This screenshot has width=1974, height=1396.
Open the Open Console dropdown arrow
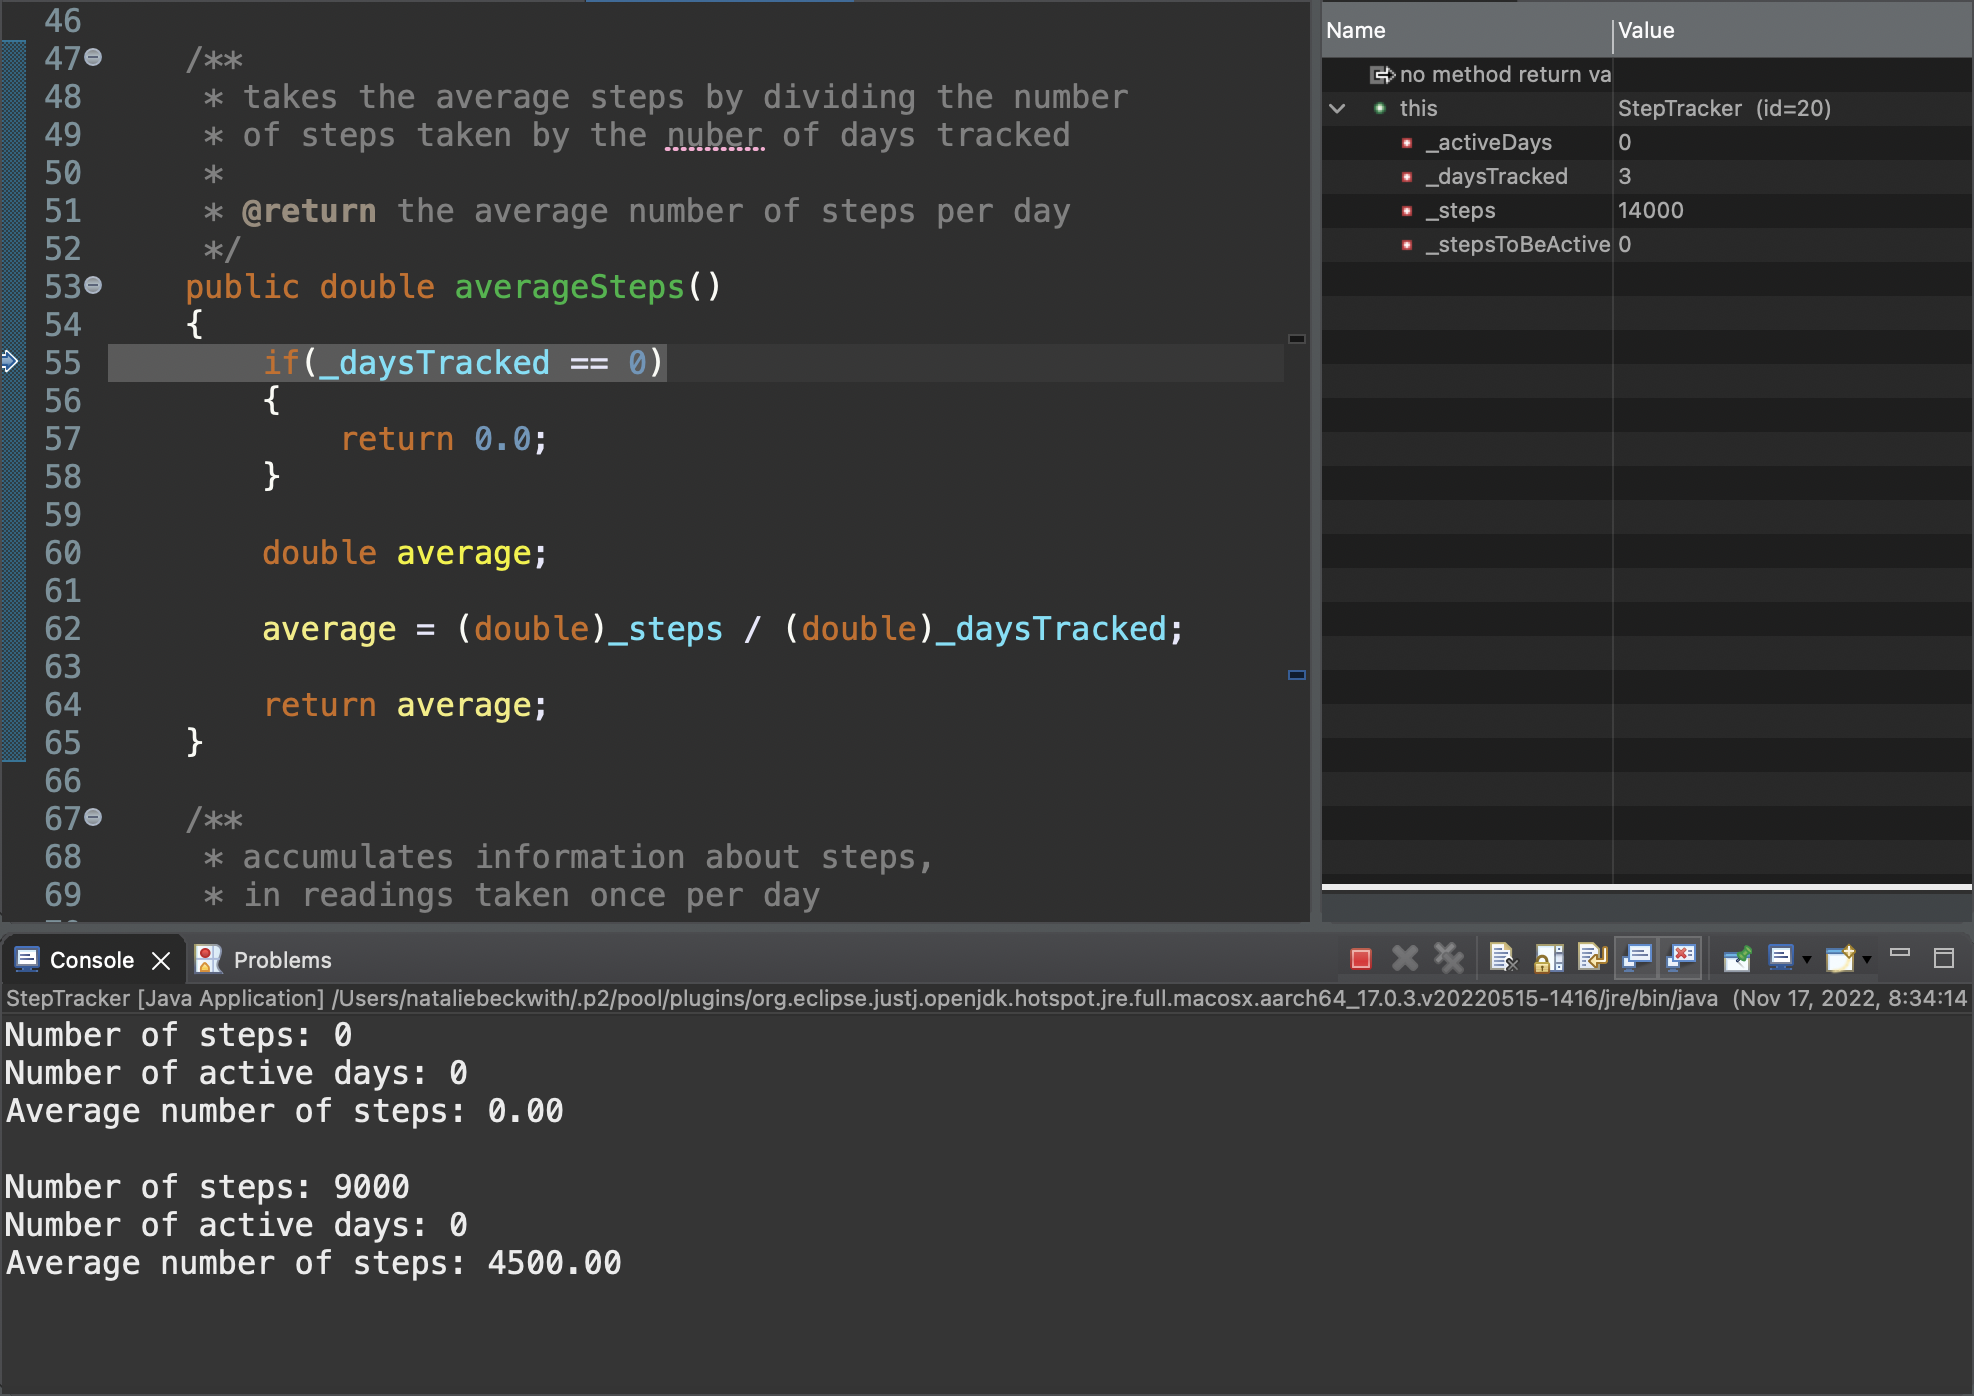click(1866, 961)
